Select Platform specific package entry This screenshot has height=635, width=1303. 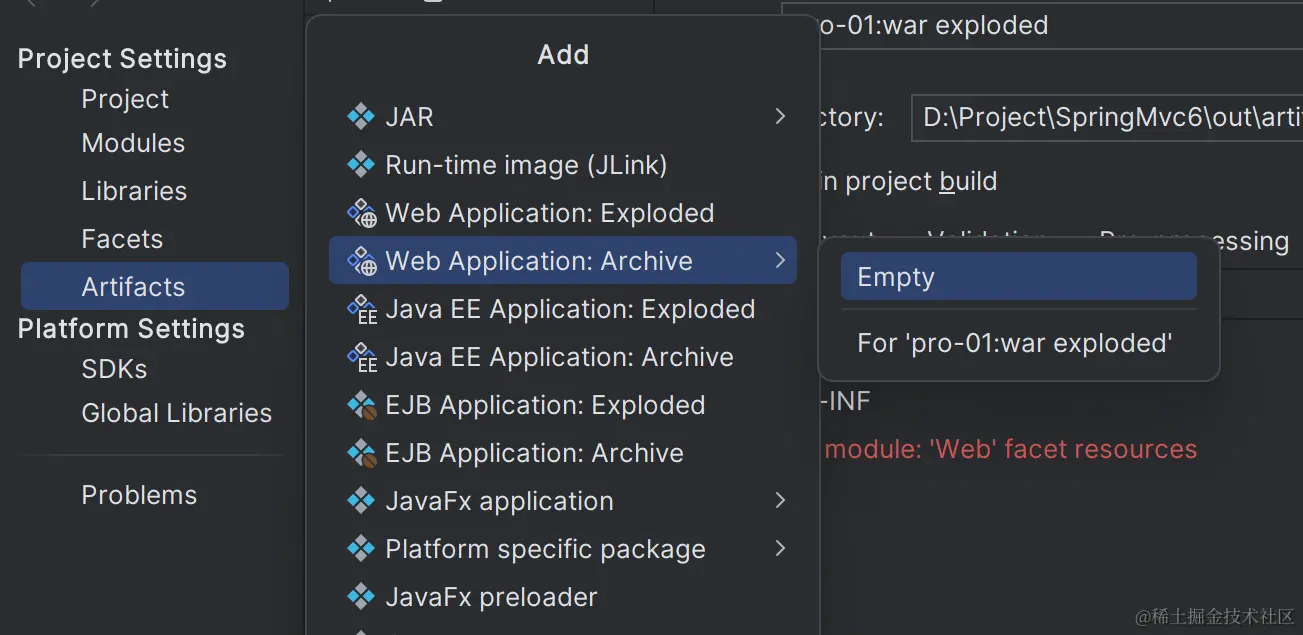click(563, 549)
